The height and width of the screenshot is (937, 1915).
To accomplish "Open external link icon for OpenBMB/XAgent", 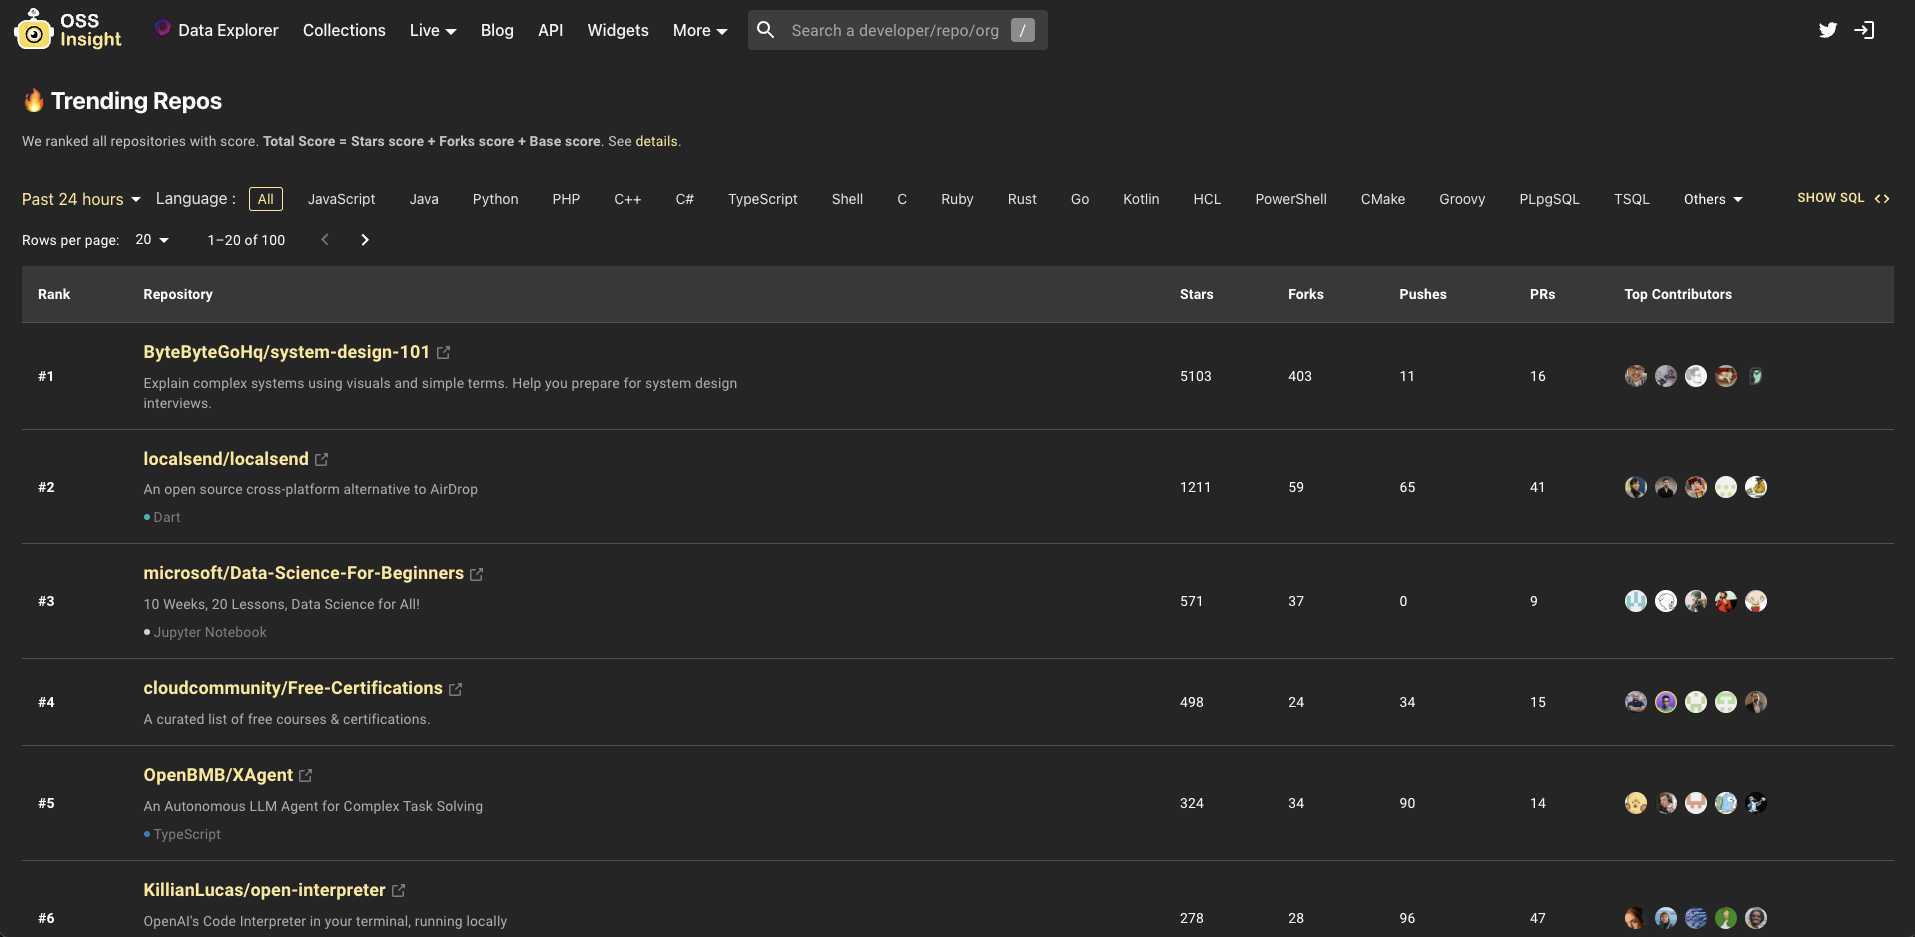I will point(306,776).
